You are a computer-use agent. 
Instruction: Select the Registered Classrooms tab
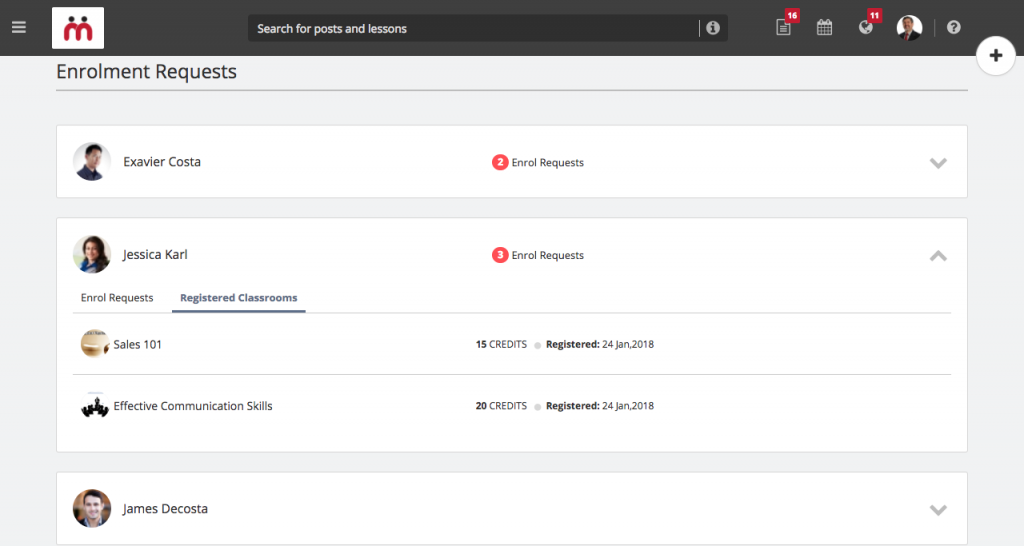pyautogui.click(x=238, y=298)
